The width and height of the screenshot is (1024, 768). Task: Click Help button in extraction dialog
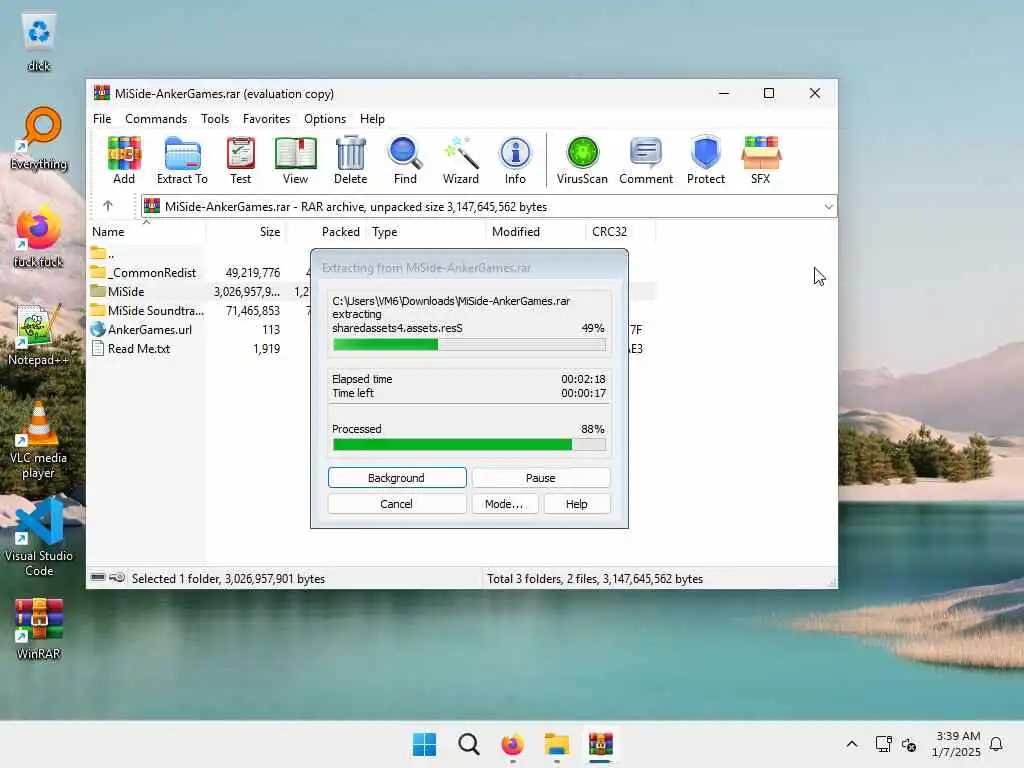coord(577,504)
